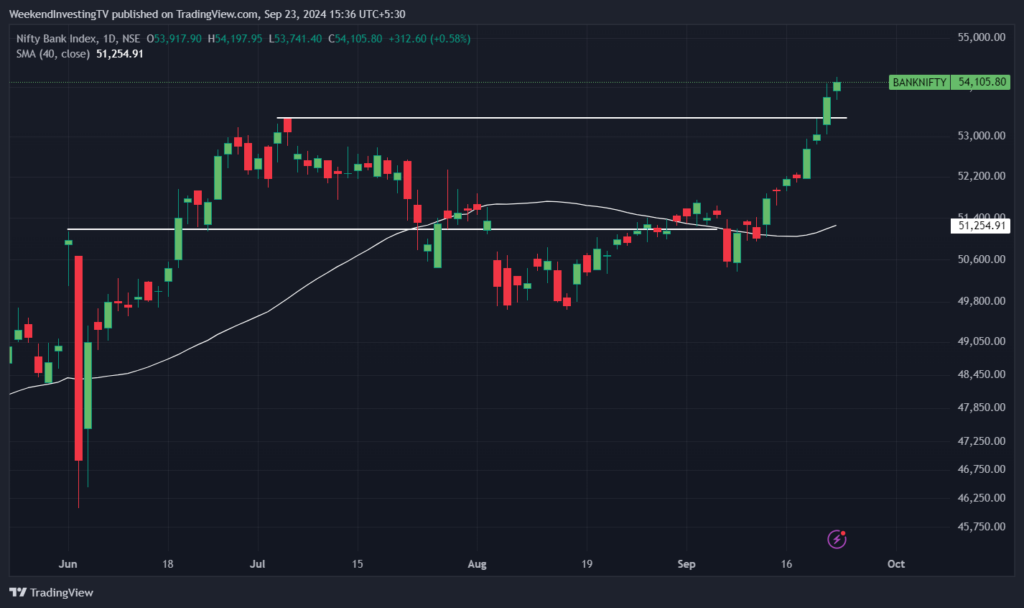Click the green BANKNIFTY symbol tag
This screenshot has height=608, width=1024.
pos(920,82)
